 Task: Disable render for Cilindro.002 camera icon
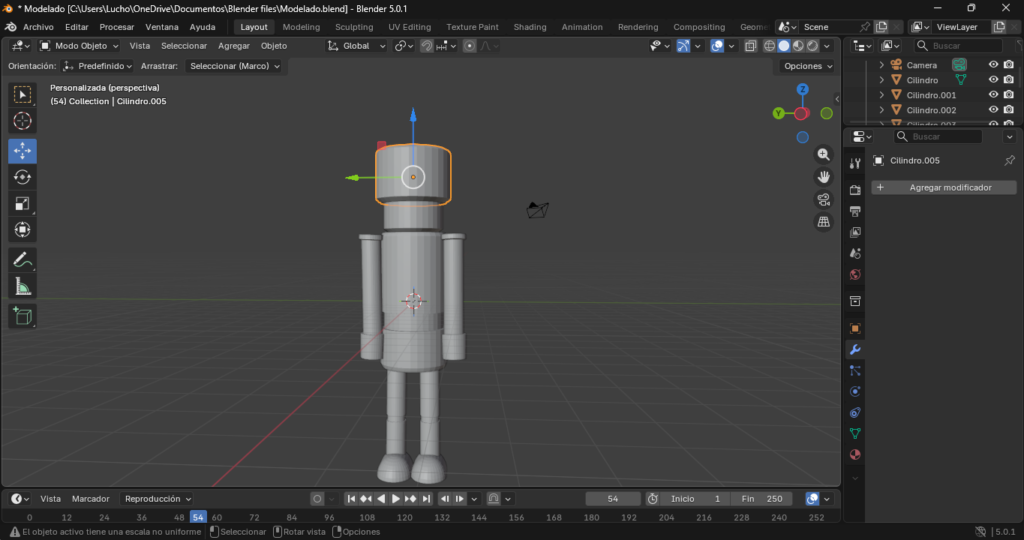[1009, 110]
